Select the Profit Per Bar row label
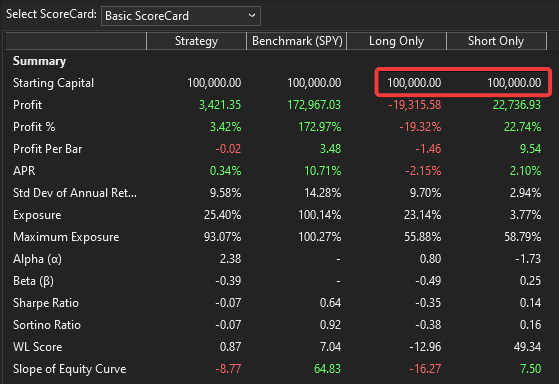This screenshot has width=559, height=384. 47,149
